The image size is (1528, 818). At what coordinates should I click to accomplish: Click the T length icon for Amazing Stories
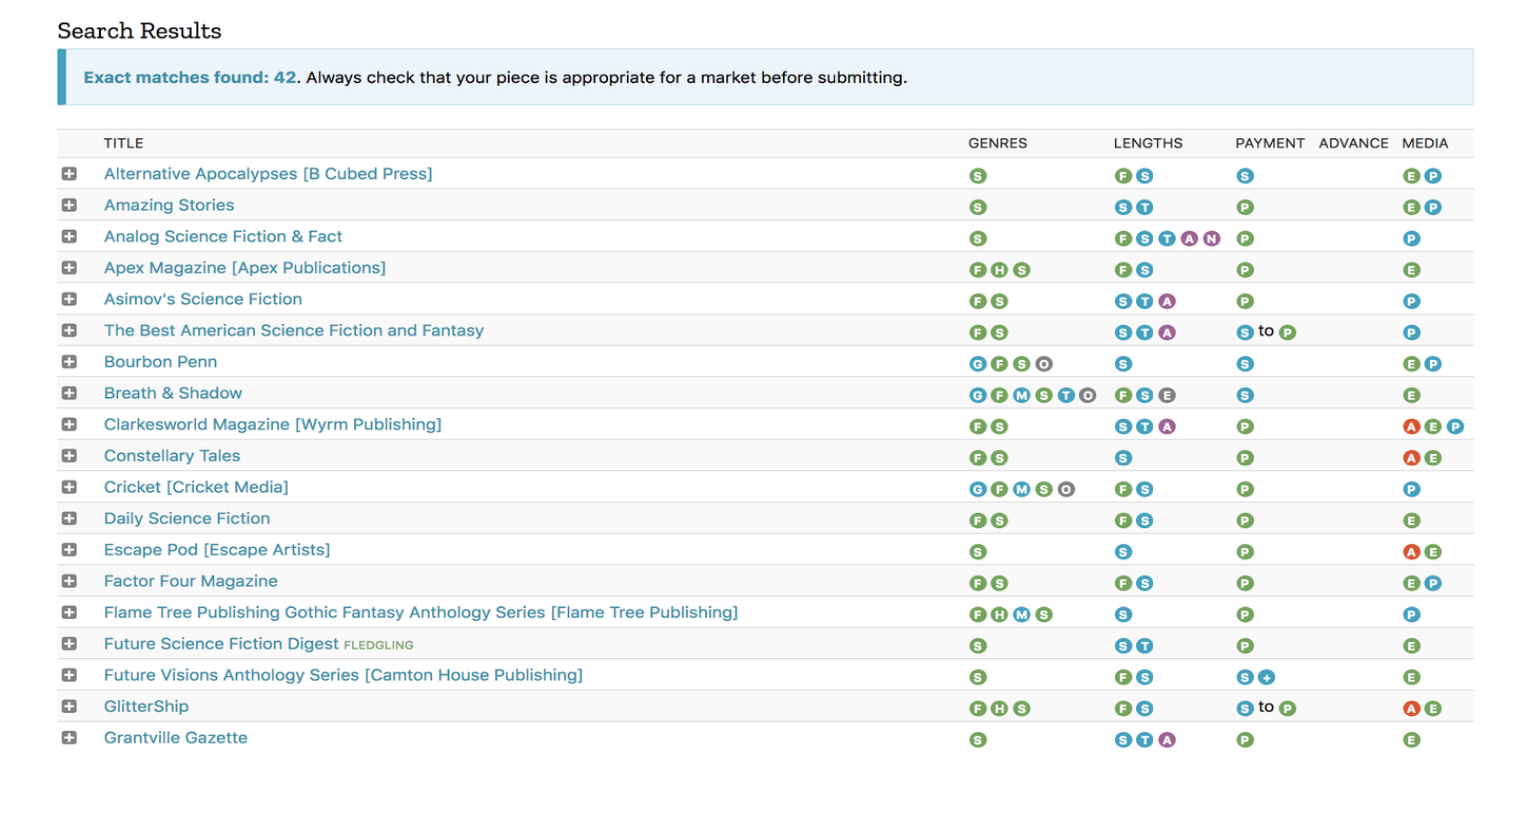1145,208
